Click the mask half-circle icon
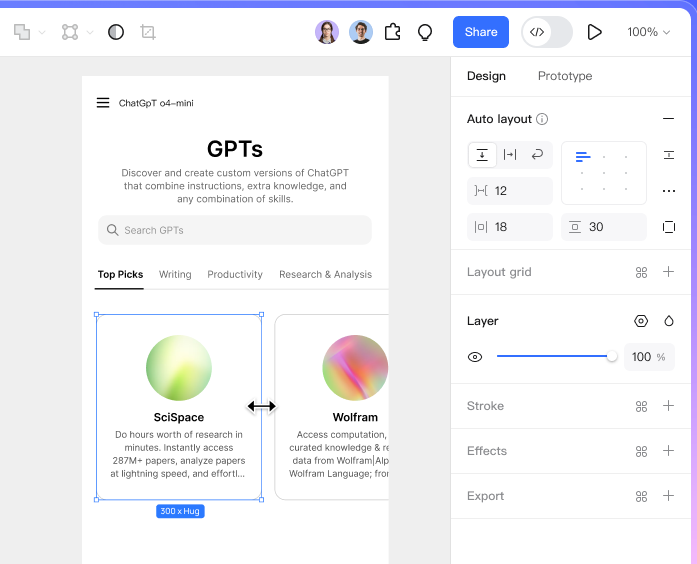697x564 pixels. tap(116, 32)
